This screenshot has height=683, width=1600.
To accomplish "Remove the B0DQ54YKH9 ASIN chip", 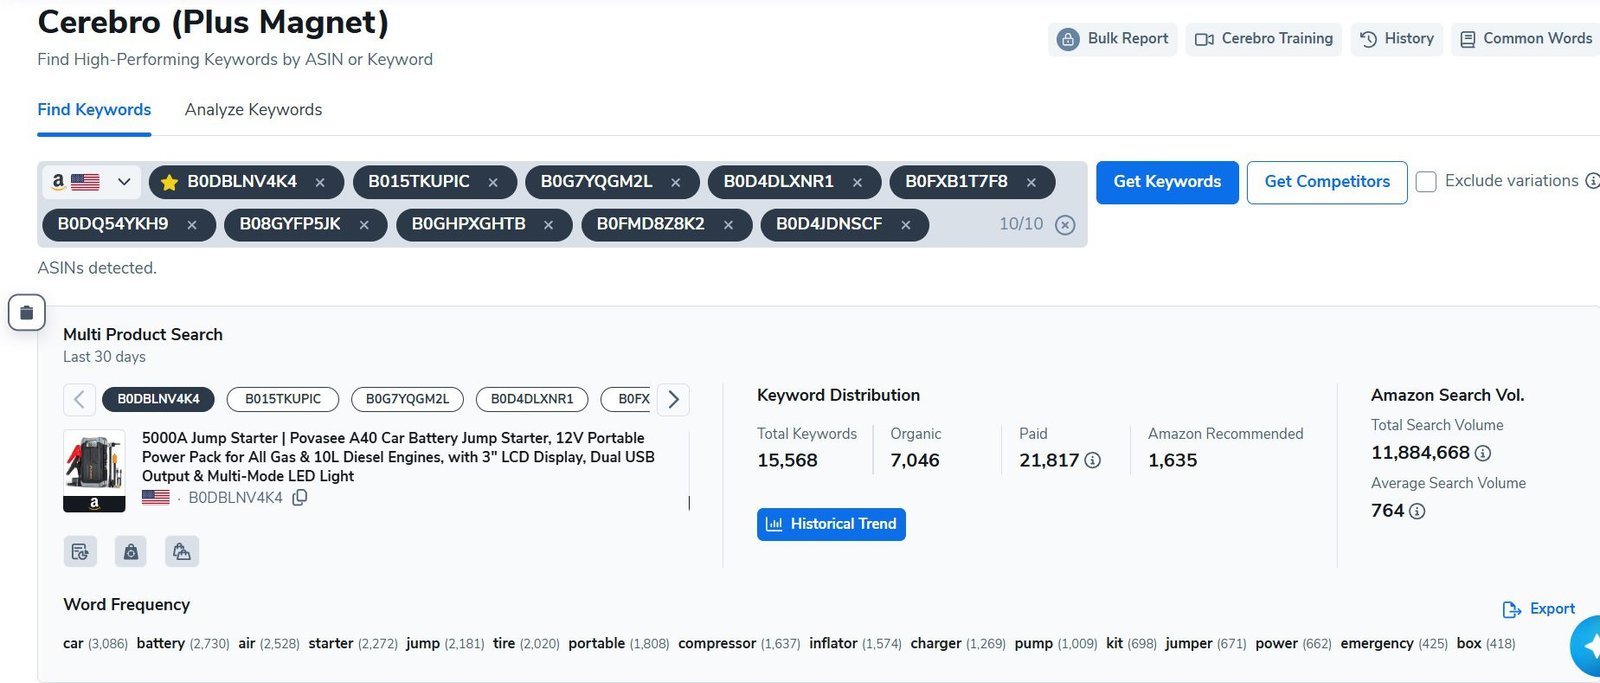I will [192, 225].
